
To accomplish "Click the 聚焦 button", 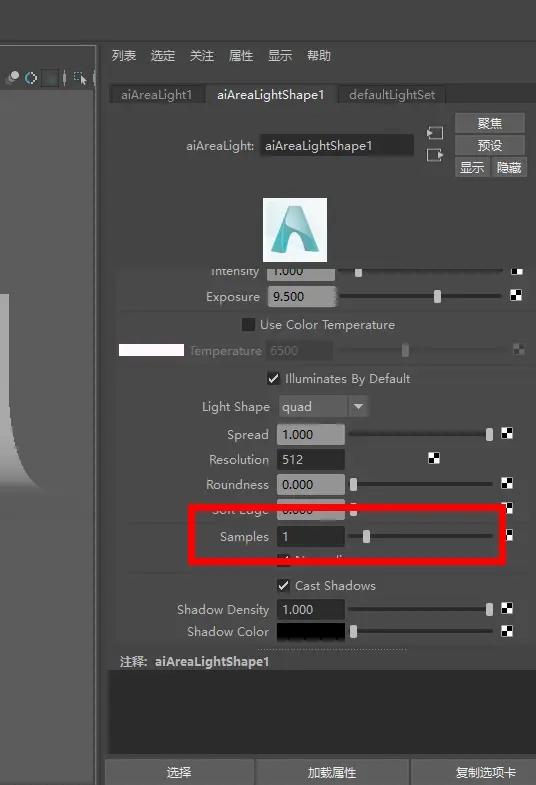I will [490, 123].
